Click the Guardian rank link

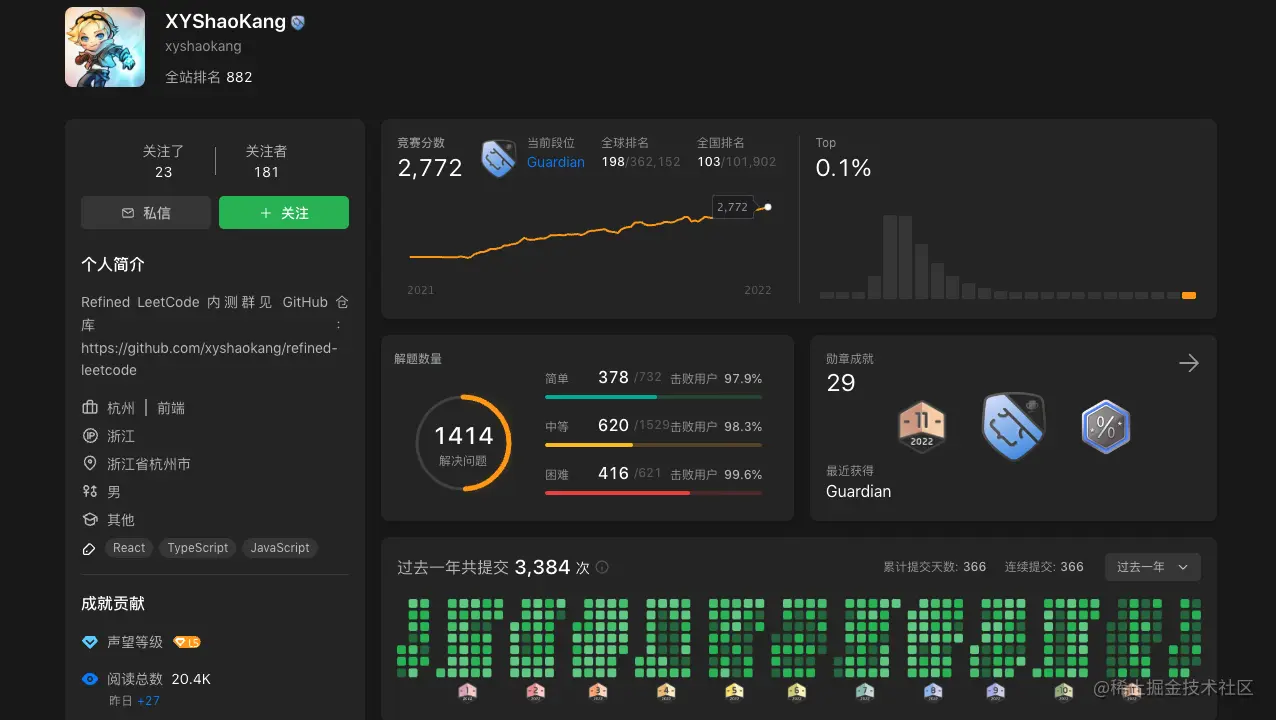(556, 162)
